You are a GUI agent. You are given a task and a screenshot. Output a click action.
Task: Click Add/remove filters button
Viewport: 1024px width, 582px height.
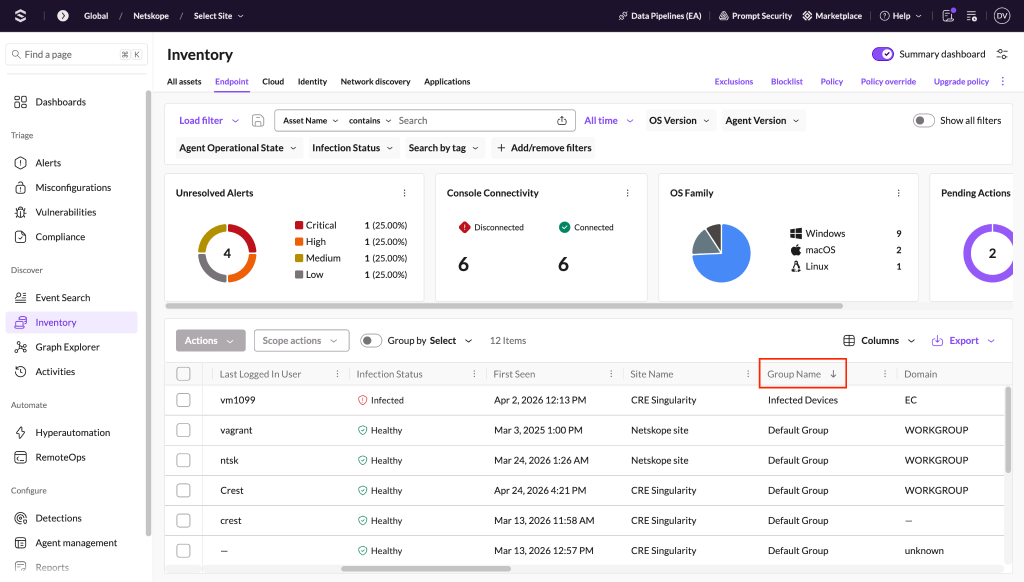pyautogui.click(x=545, y=148)
